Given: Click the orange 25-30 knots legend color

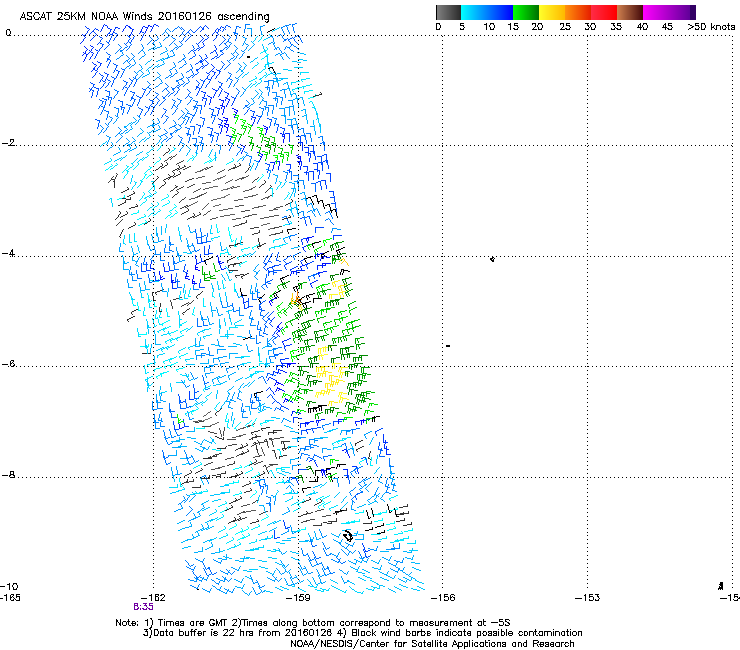Looking at the screenshot, I should point(578,12).
